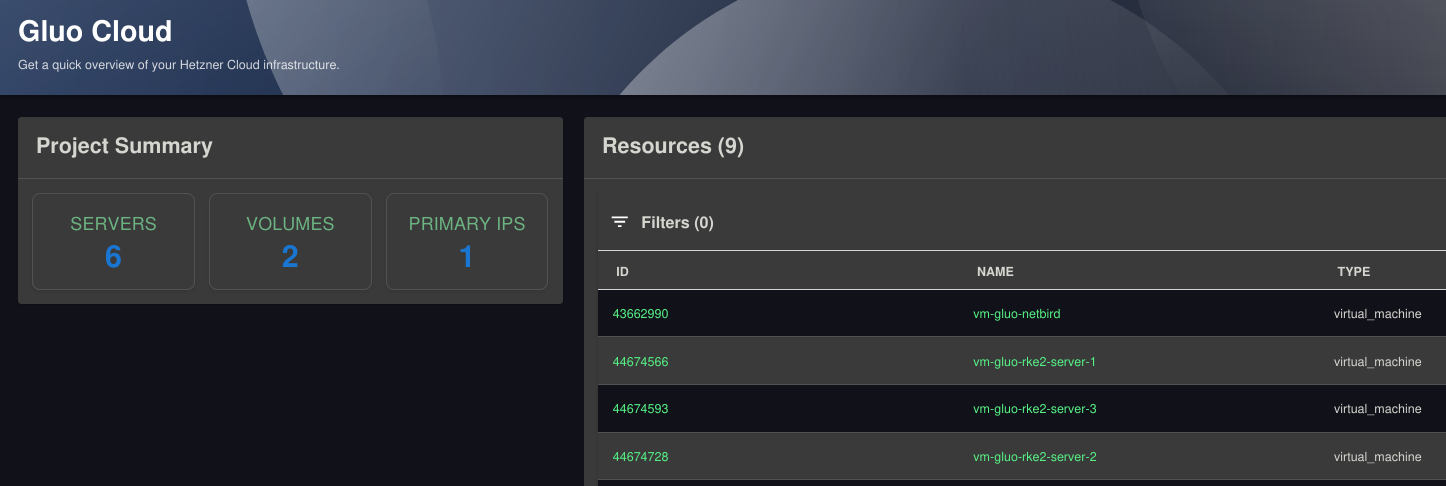Open resource ID 43662990
The height and width of the screenshot is (486, 1446).
[x=640, y=314]
